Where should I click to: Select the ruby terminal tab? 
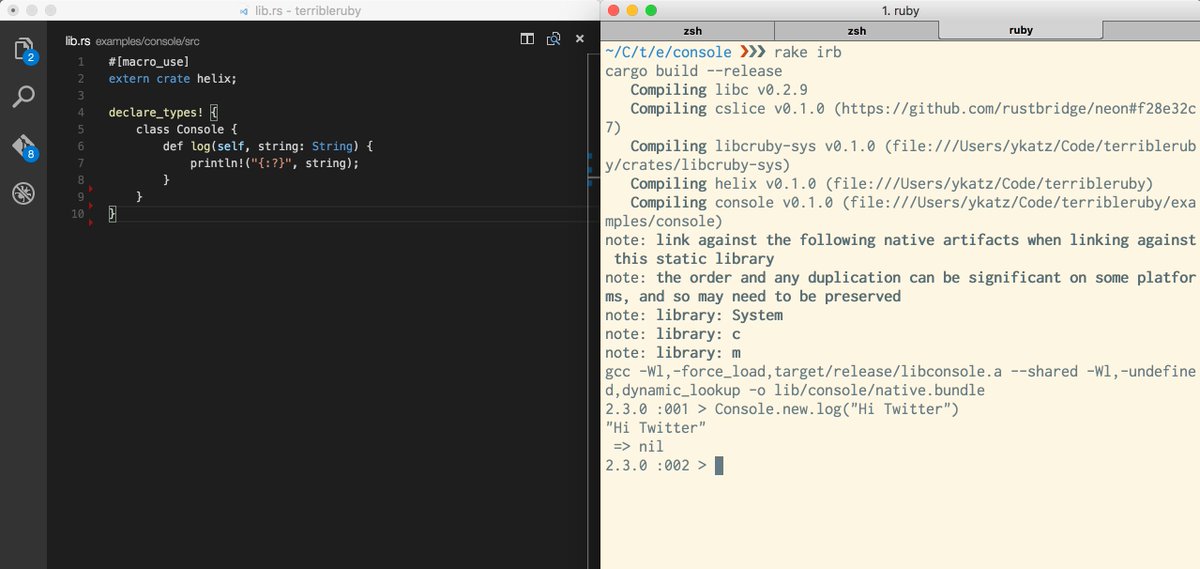[1022, 30]
